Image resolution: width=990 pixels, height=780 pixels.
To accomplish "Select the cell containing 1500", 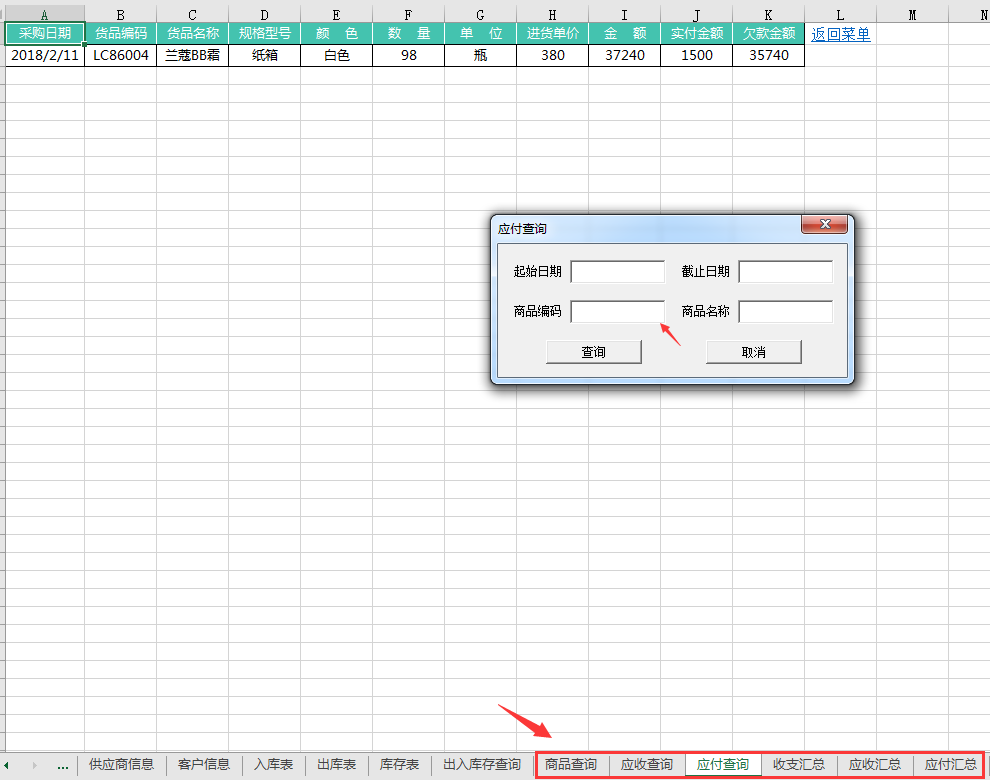I will coord(696,56).
